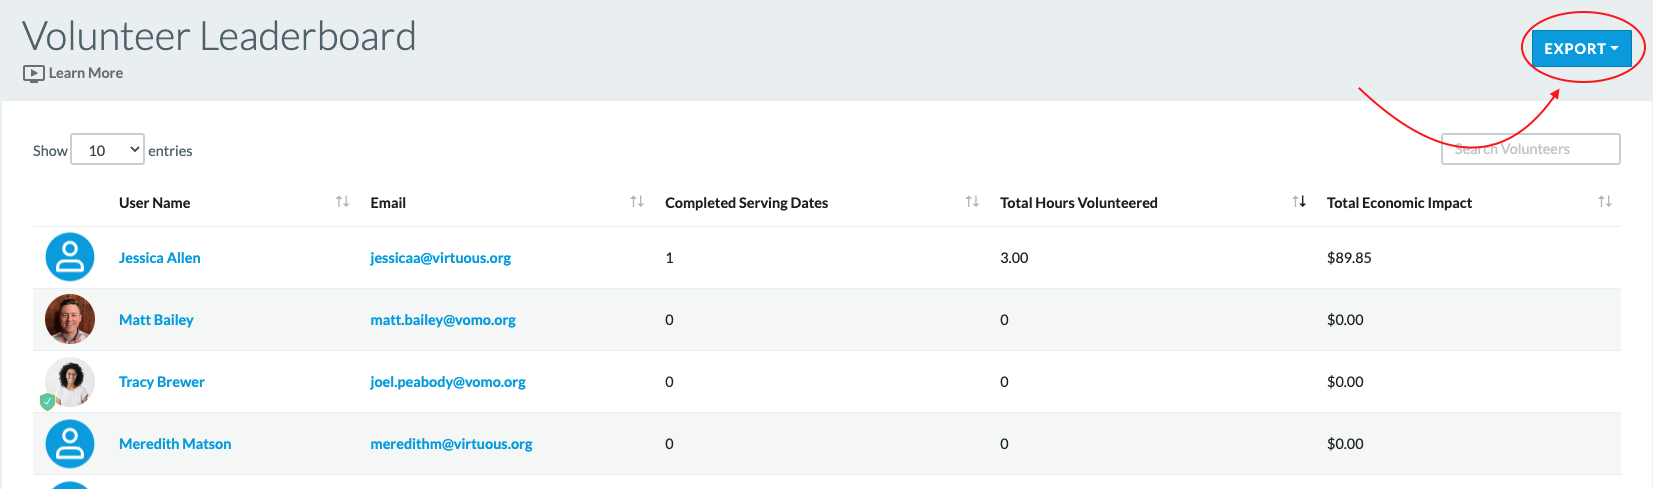Select Jessica Allen's 3.00 hours value
The width and height of the screenshot is (1653, 489).
[x=1014, y=258]
